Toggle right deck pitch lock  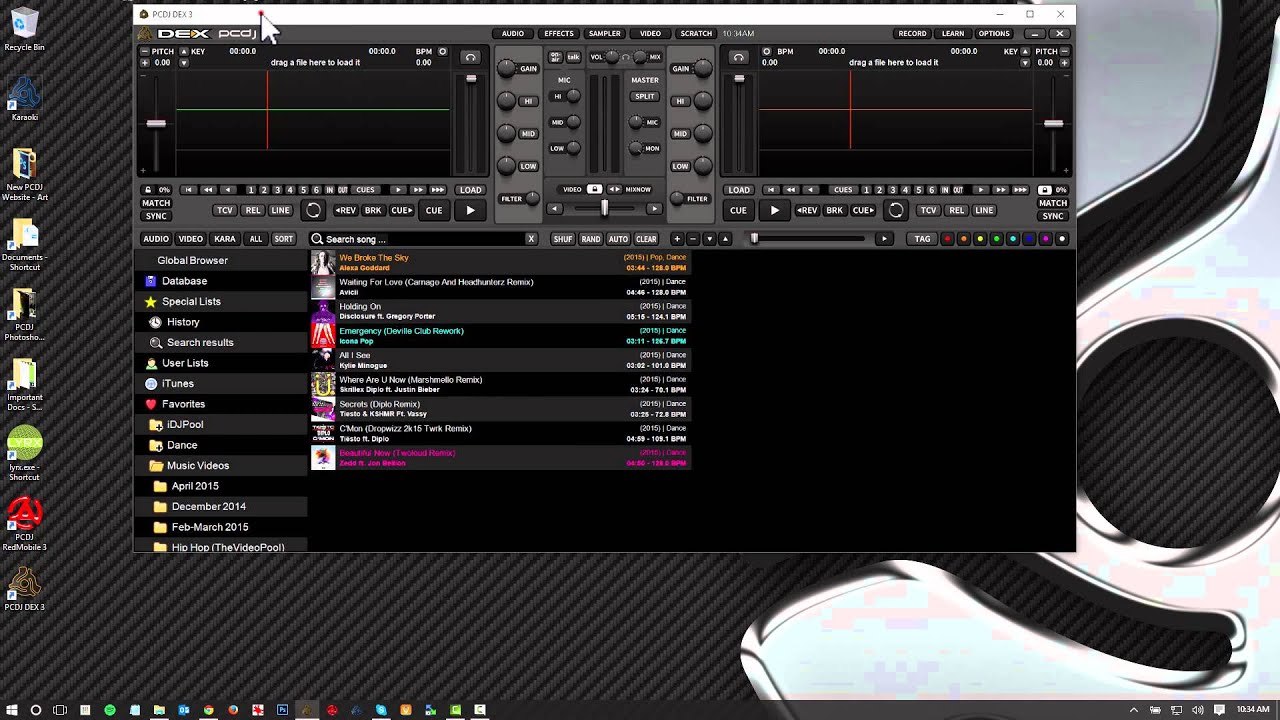click(x=1045, y=190)
